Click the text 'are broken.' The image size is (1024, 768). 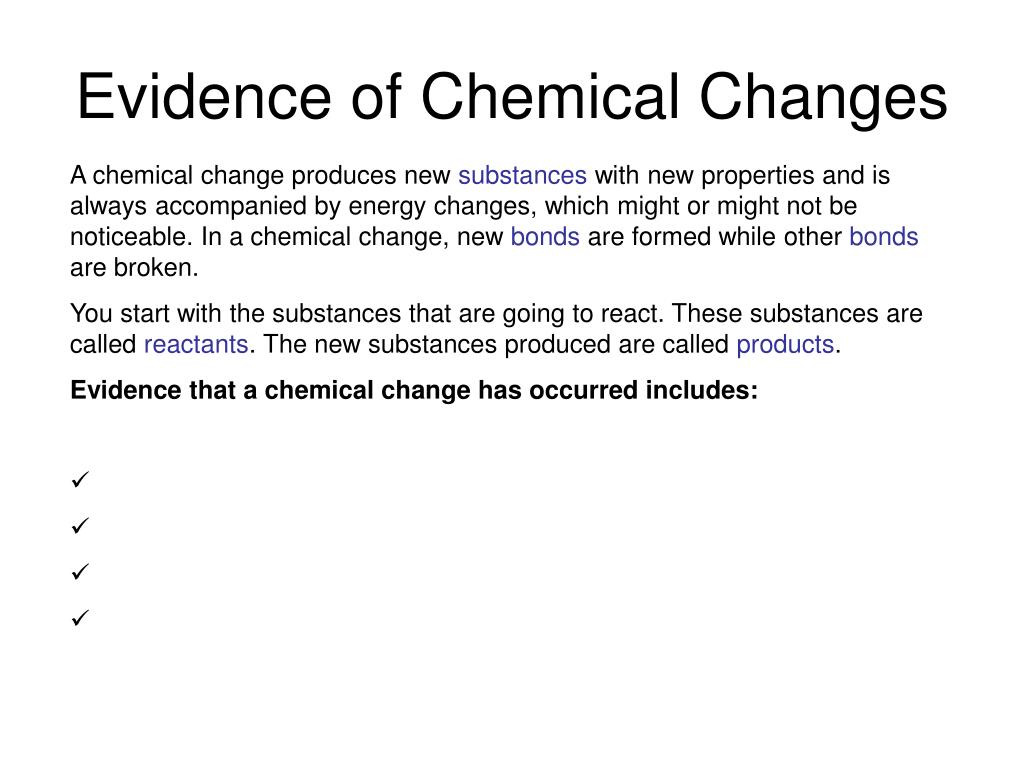[x=134, y=268]
